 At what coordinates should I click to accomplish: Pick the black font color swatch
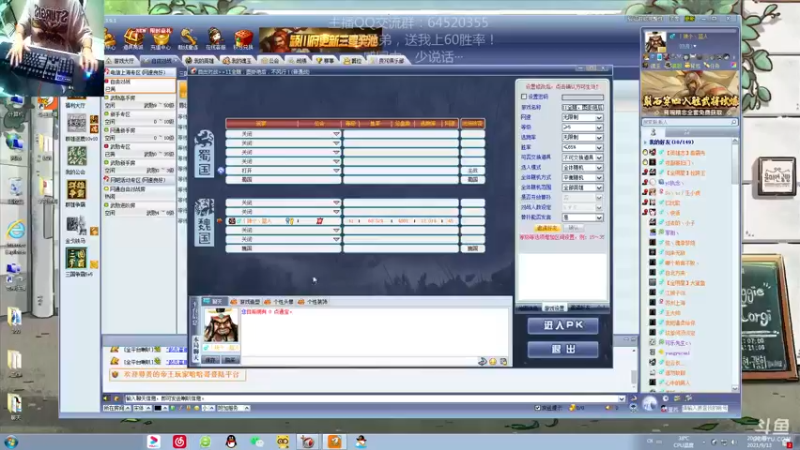click(158, 408)
